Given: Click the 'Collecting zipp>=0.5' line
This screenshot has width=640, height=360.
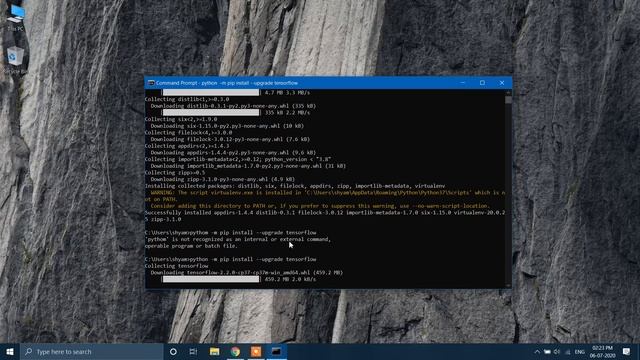Looking at the screenshot, I should (175, 173).
